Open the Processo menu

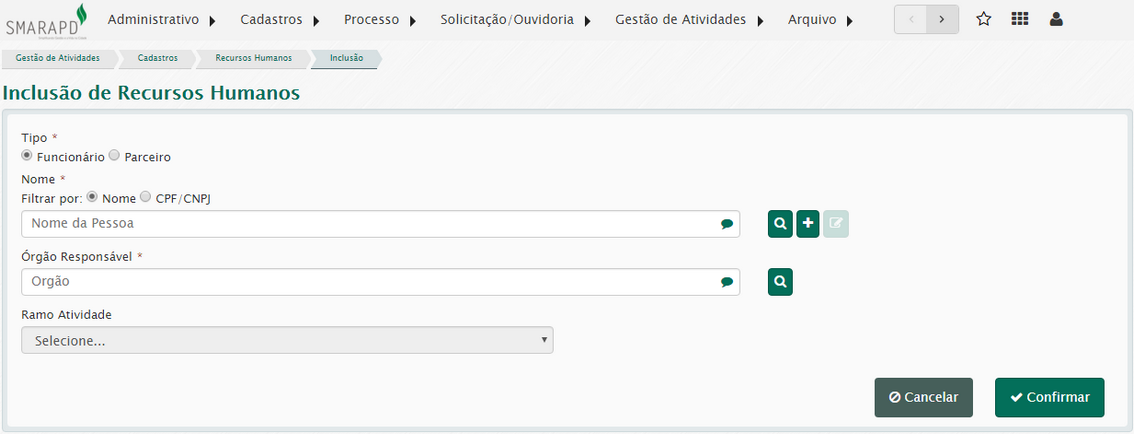(x=379, y=19)
